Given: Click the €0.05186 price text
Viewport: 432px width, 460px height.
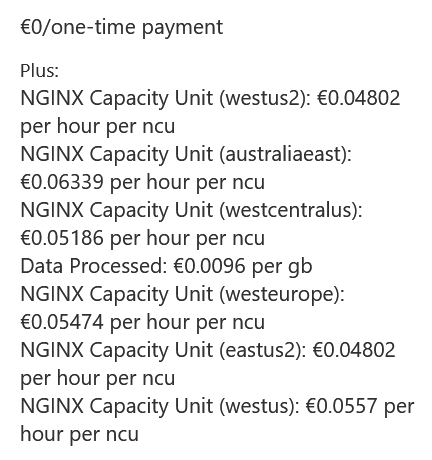Looking at the screenshot, I should 62,238.
